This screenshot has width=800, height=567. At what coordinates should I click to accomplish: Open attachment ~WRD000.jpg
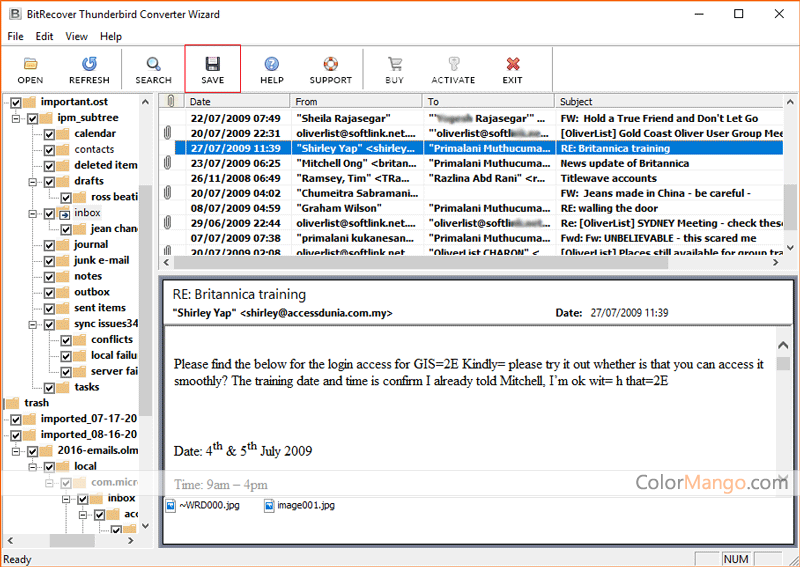coord(202,506)
